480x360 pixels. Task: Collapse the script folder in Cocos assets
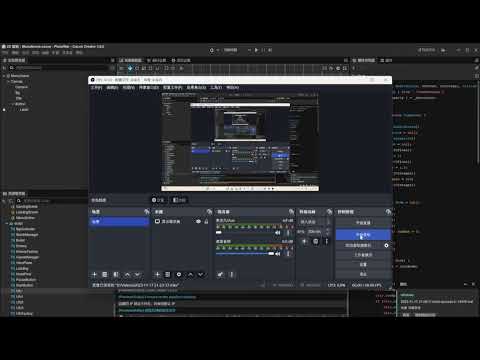click(7, 224)
